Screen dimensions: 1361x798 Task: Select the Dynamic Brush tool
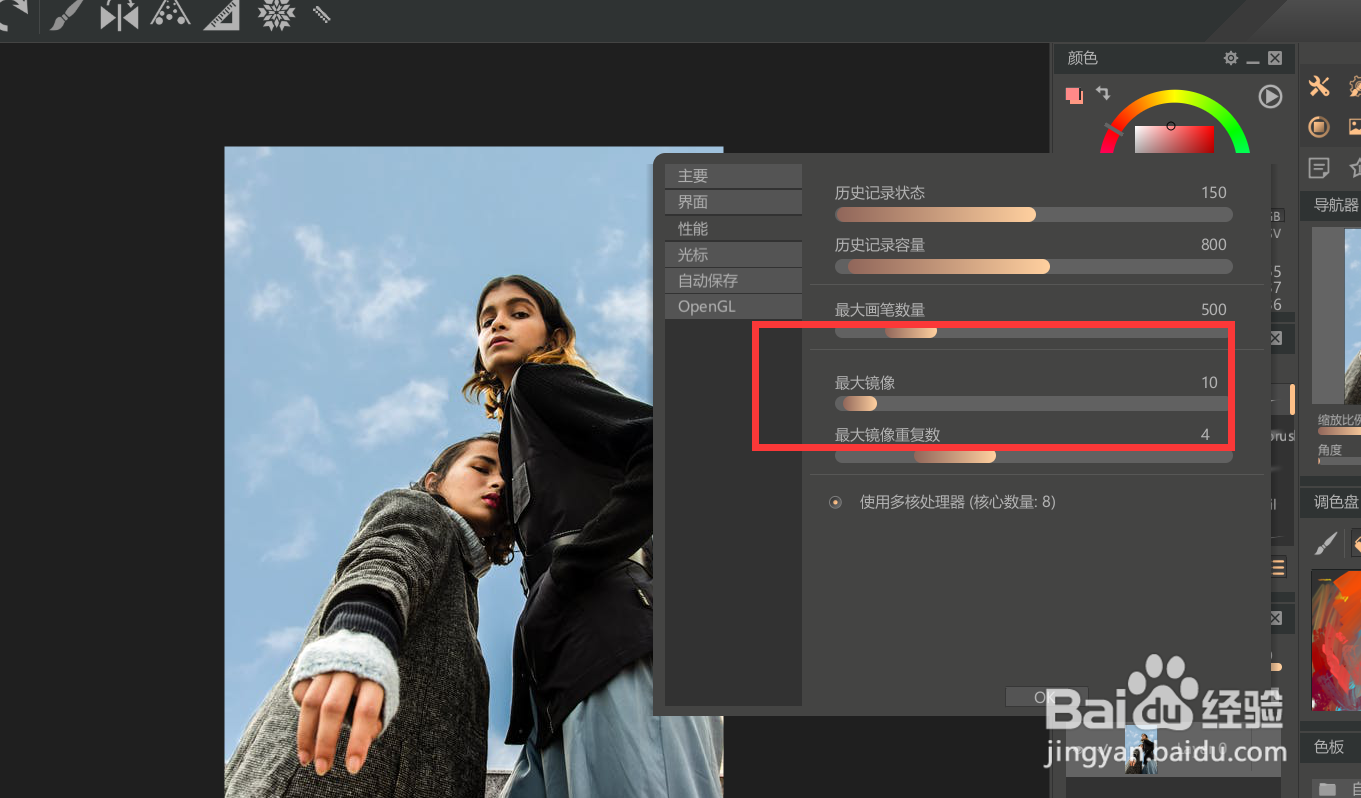pos(170,15)
